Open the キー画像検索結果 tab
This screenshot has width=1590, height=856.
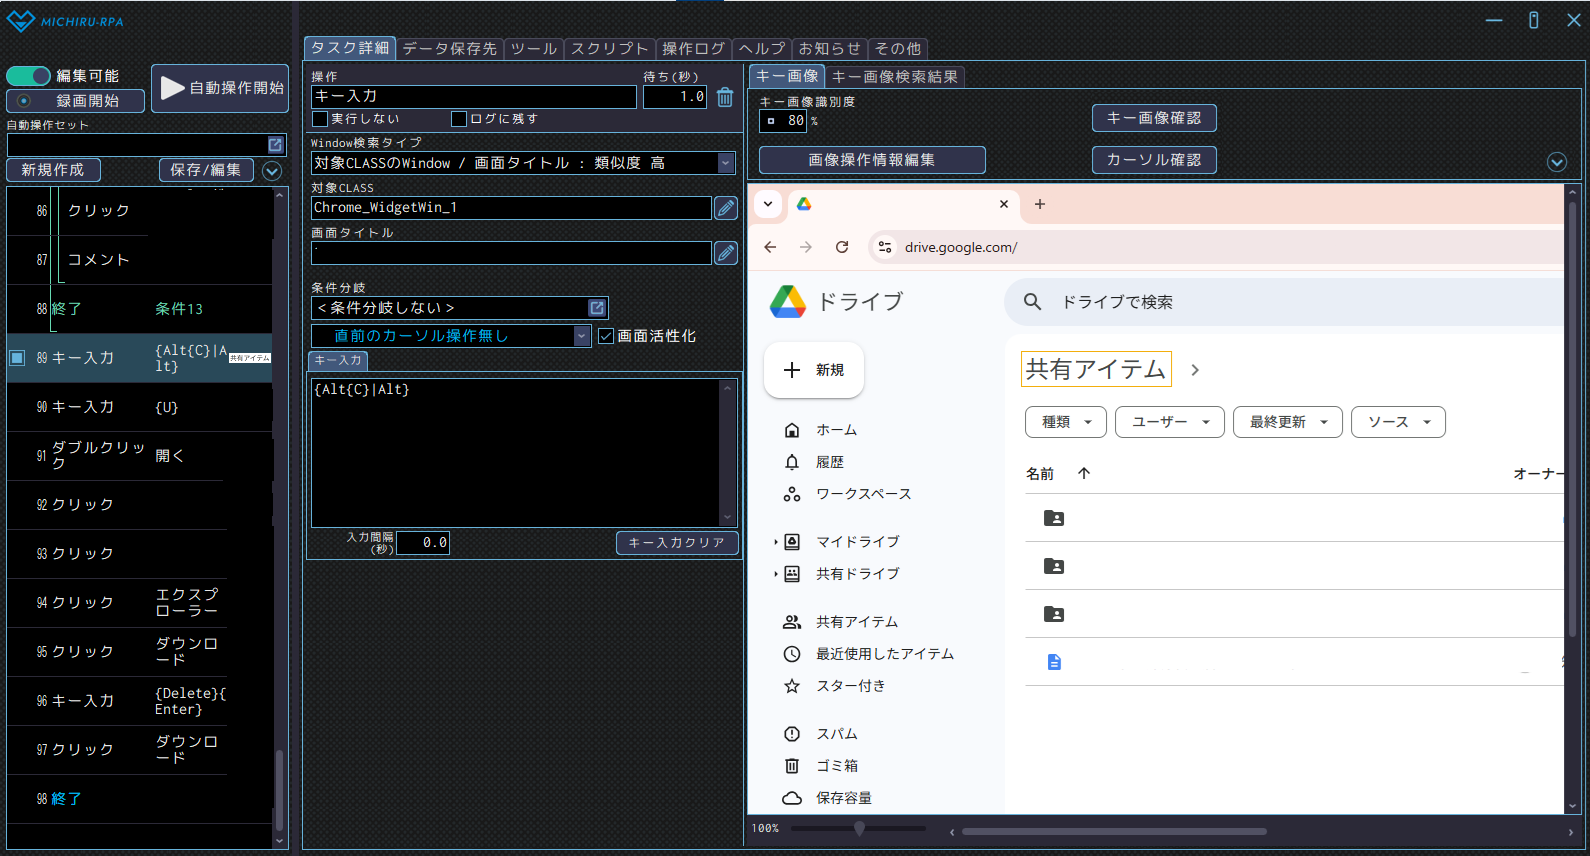pos(894,76)
